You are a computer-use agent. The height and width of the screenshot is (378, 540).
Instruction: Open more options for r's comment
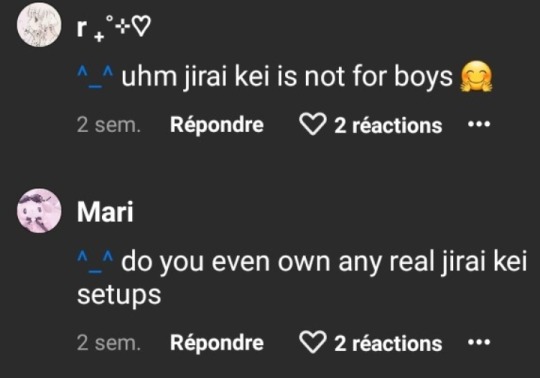pos(479,123)
